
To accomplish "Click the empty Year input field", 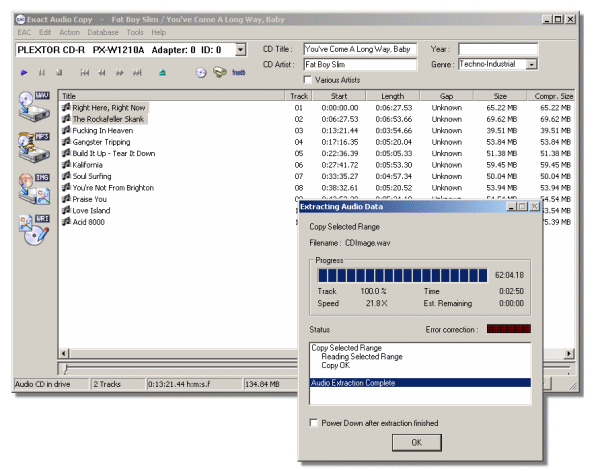I will [x=498, y=49].
